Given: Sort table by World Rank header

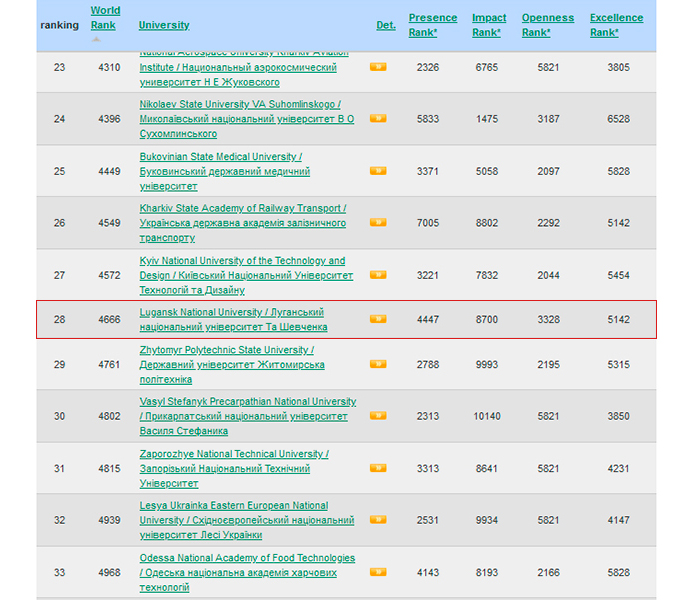Looking at the screenshot, I should (x=105, y=18).
